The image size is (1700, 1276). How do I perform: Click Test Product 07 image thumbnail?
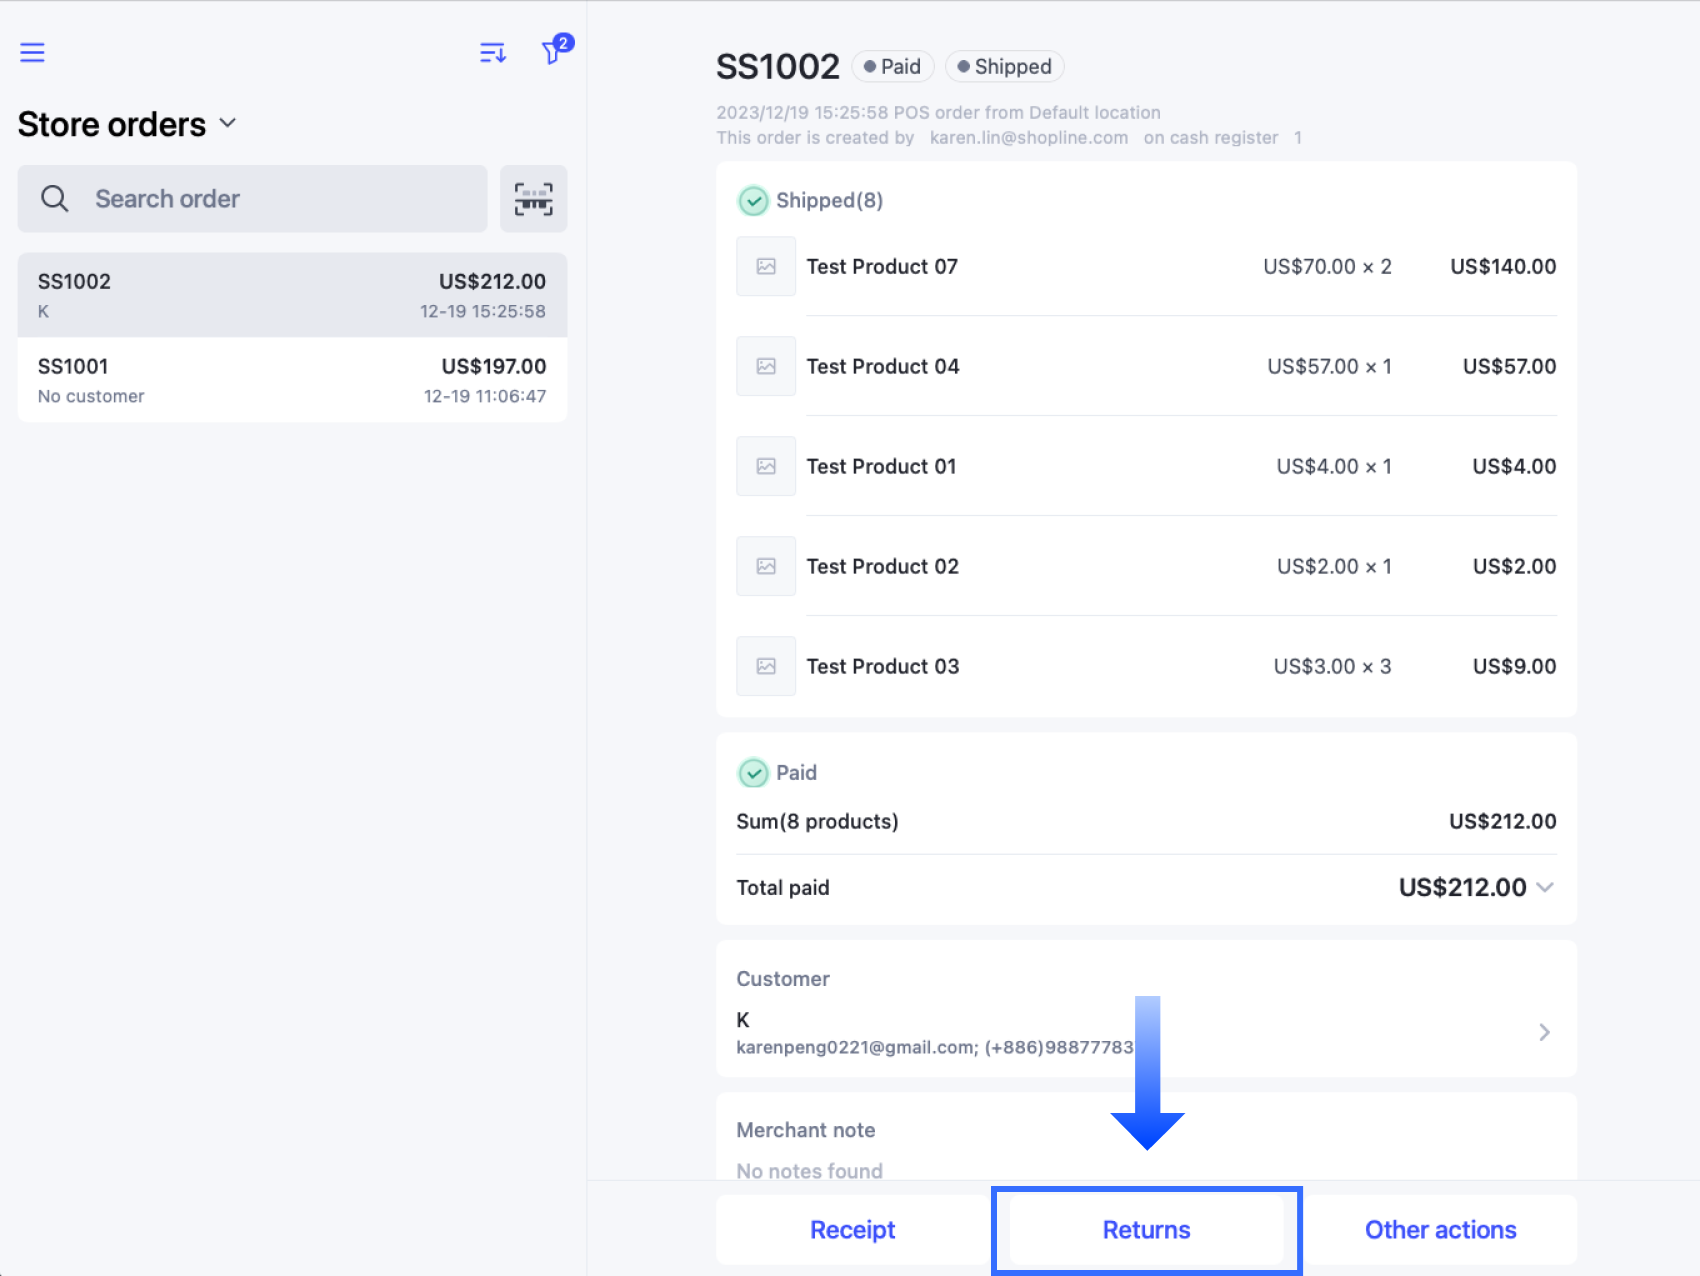(766, 267)
